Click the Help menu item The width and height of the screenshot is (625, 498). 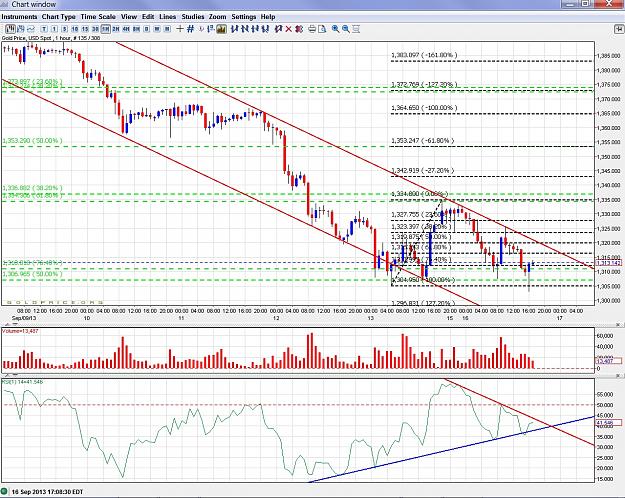268,17
